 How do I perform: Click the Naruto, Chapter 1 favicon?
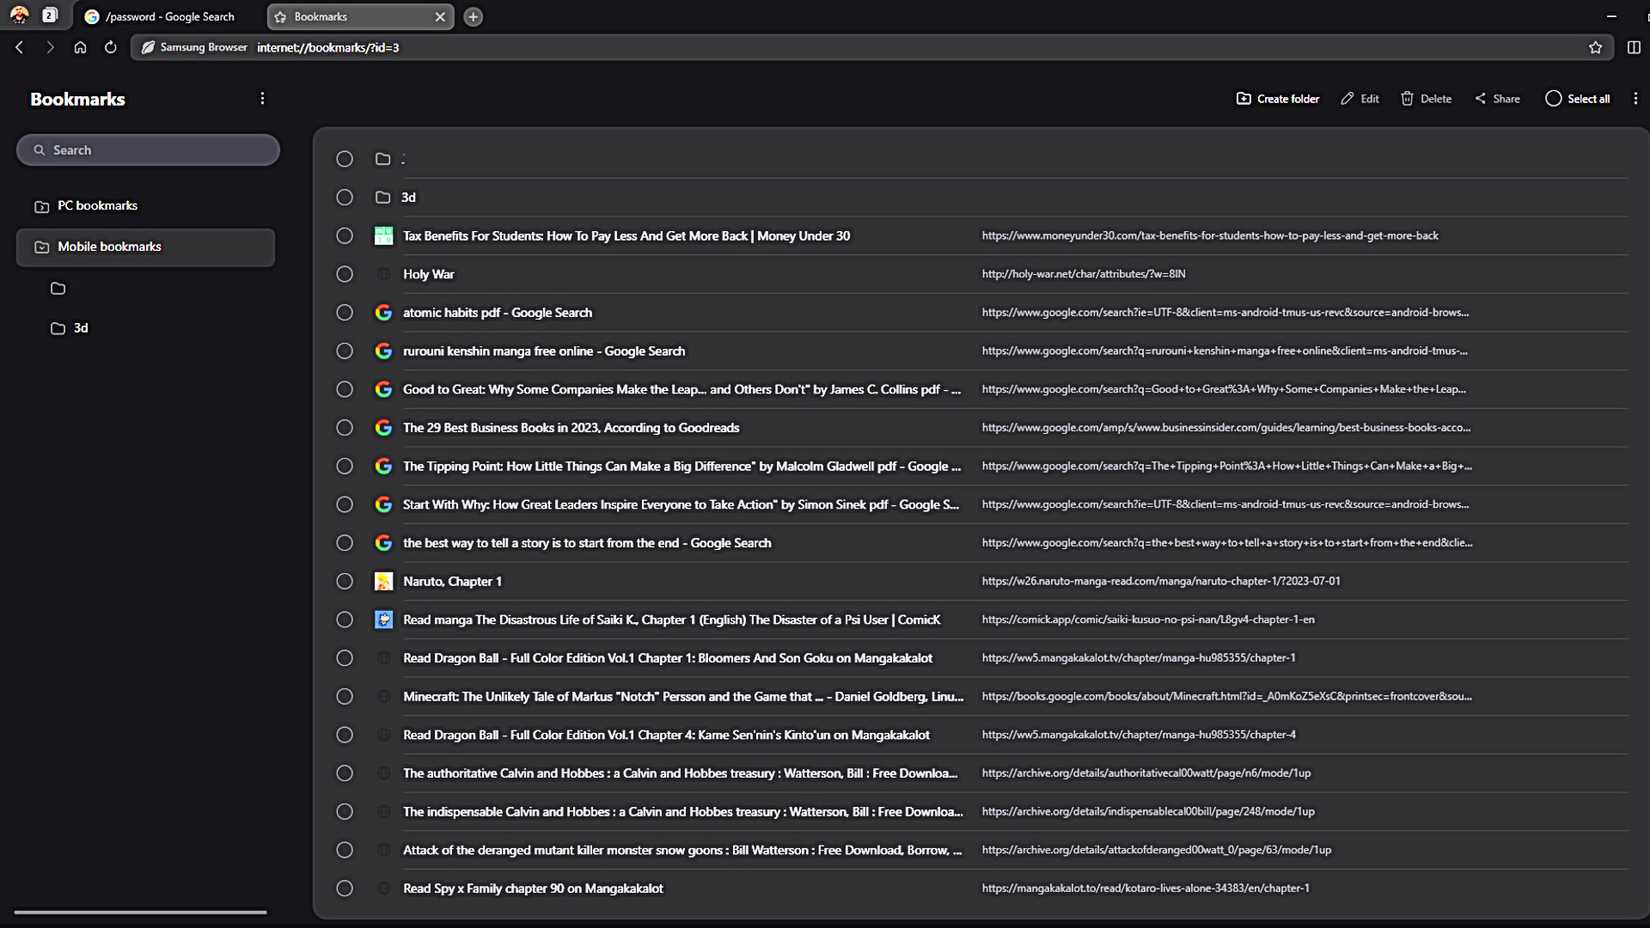[x=383, y=581]
